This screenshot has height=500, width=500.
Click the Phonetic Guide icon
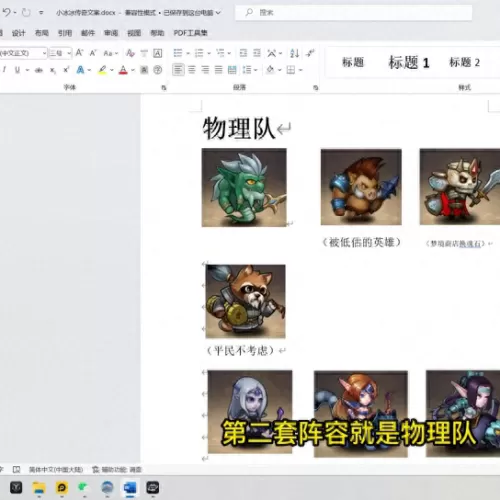pos(144,53)
